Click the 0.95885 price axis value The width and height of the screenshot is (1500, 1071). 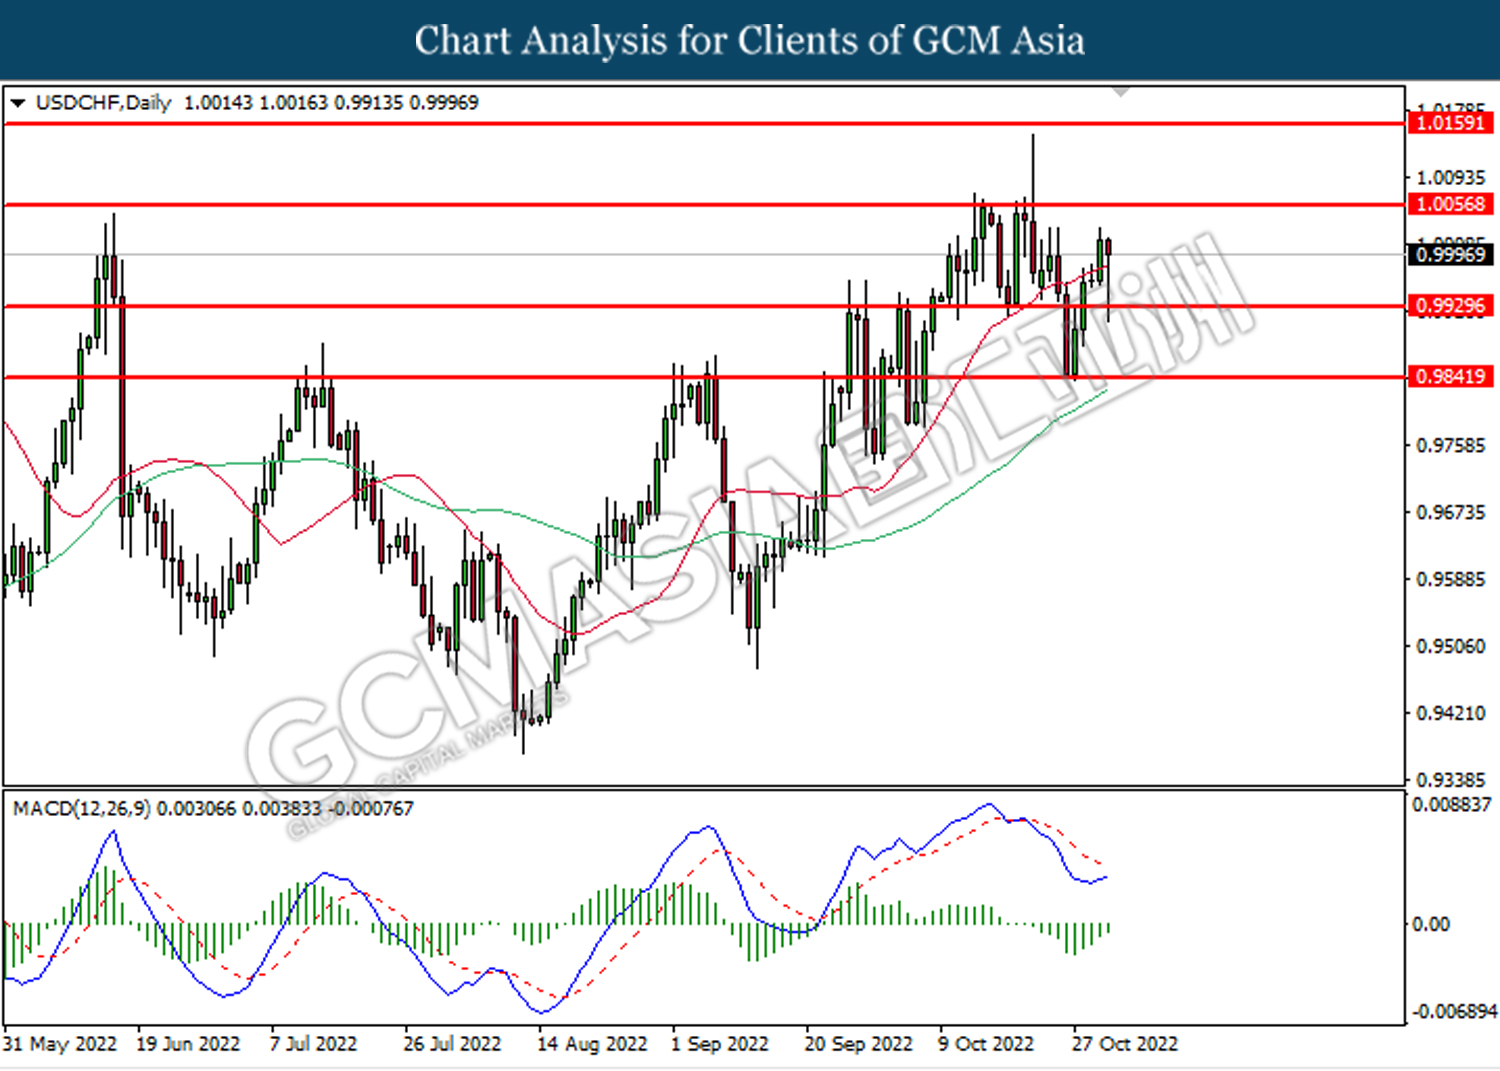1451,579
